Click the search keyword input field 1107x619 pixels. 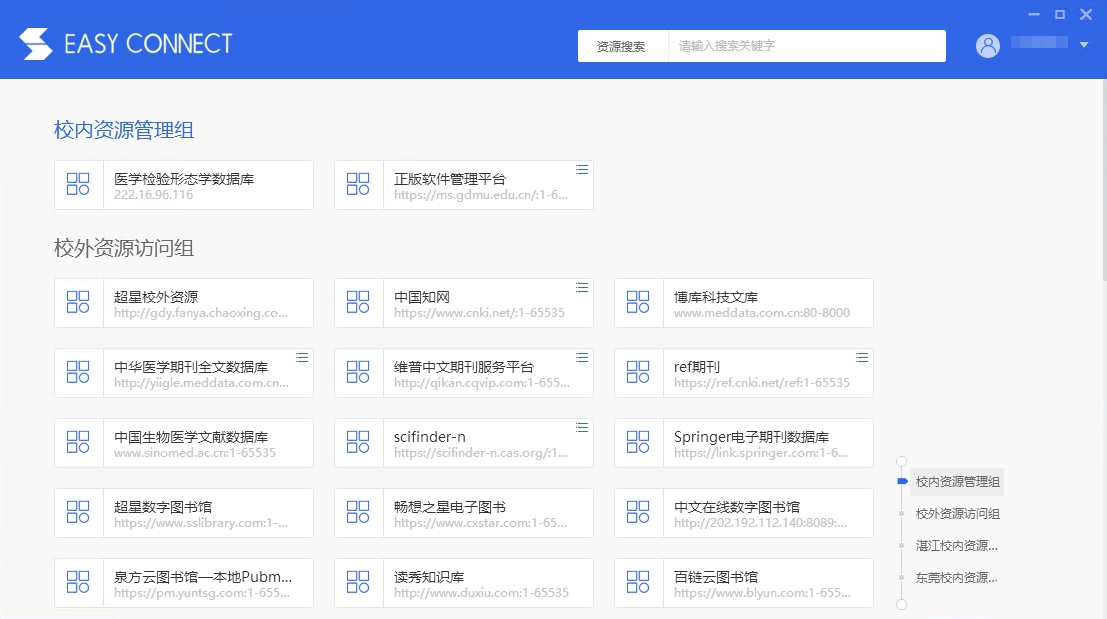[805, 45]
